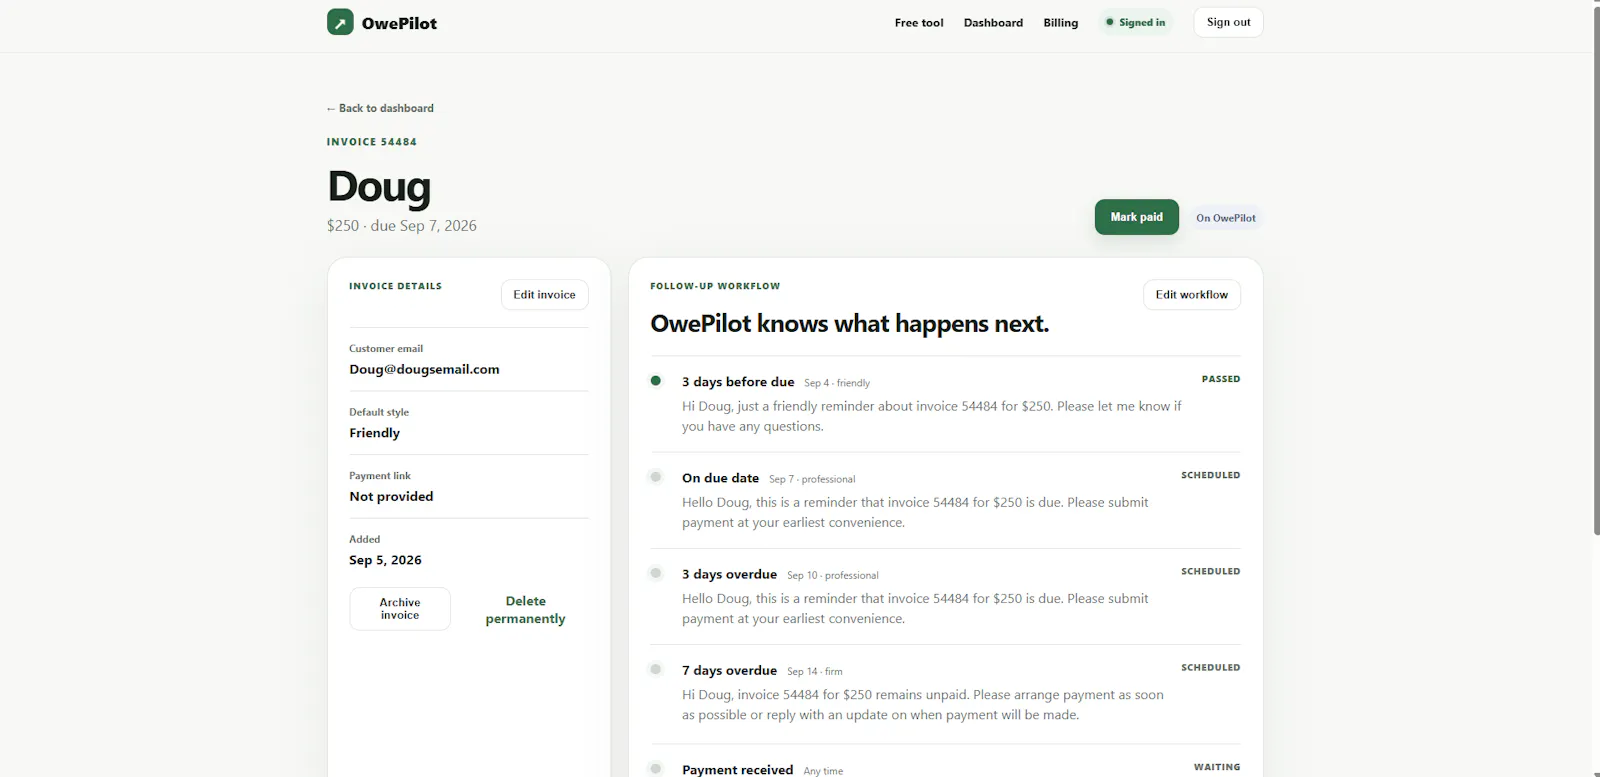
Task: Click the remains unpaid message text
Action: point(922,704)
